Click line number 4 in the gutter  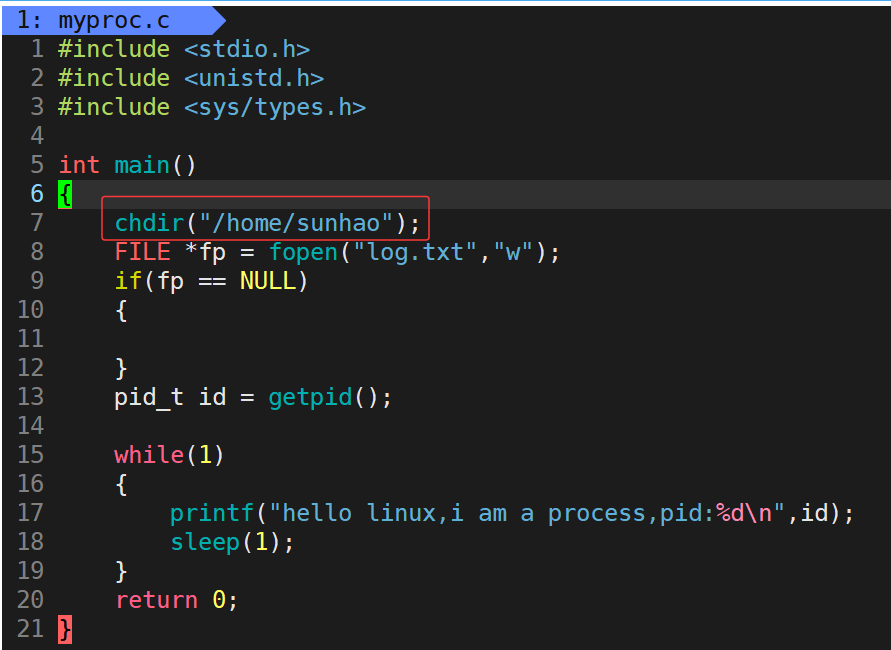[37, 136]
